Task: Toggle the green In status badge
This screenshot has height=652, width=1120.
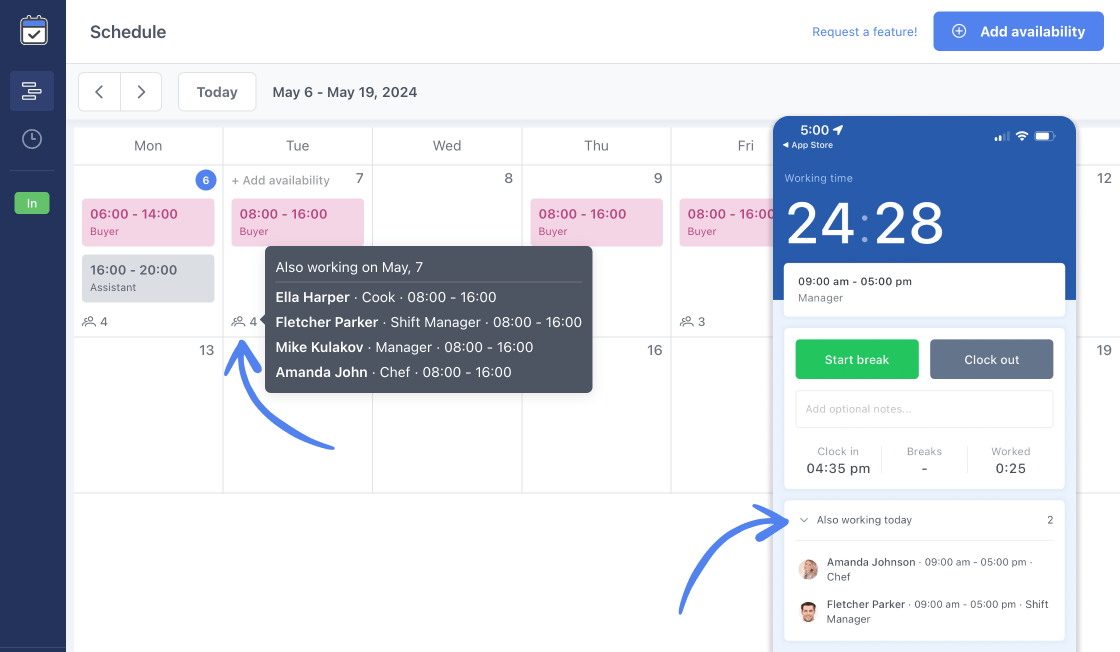Action: [32, 202]
